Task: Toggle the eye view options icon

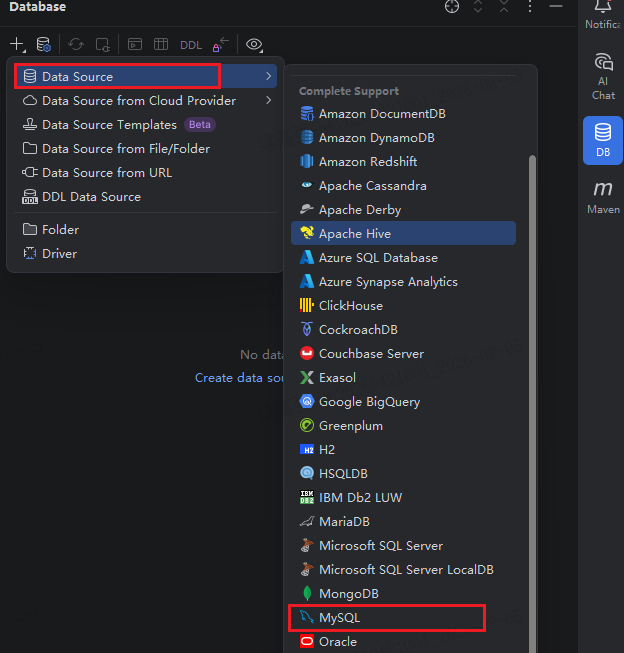Action: click(255, 44)
